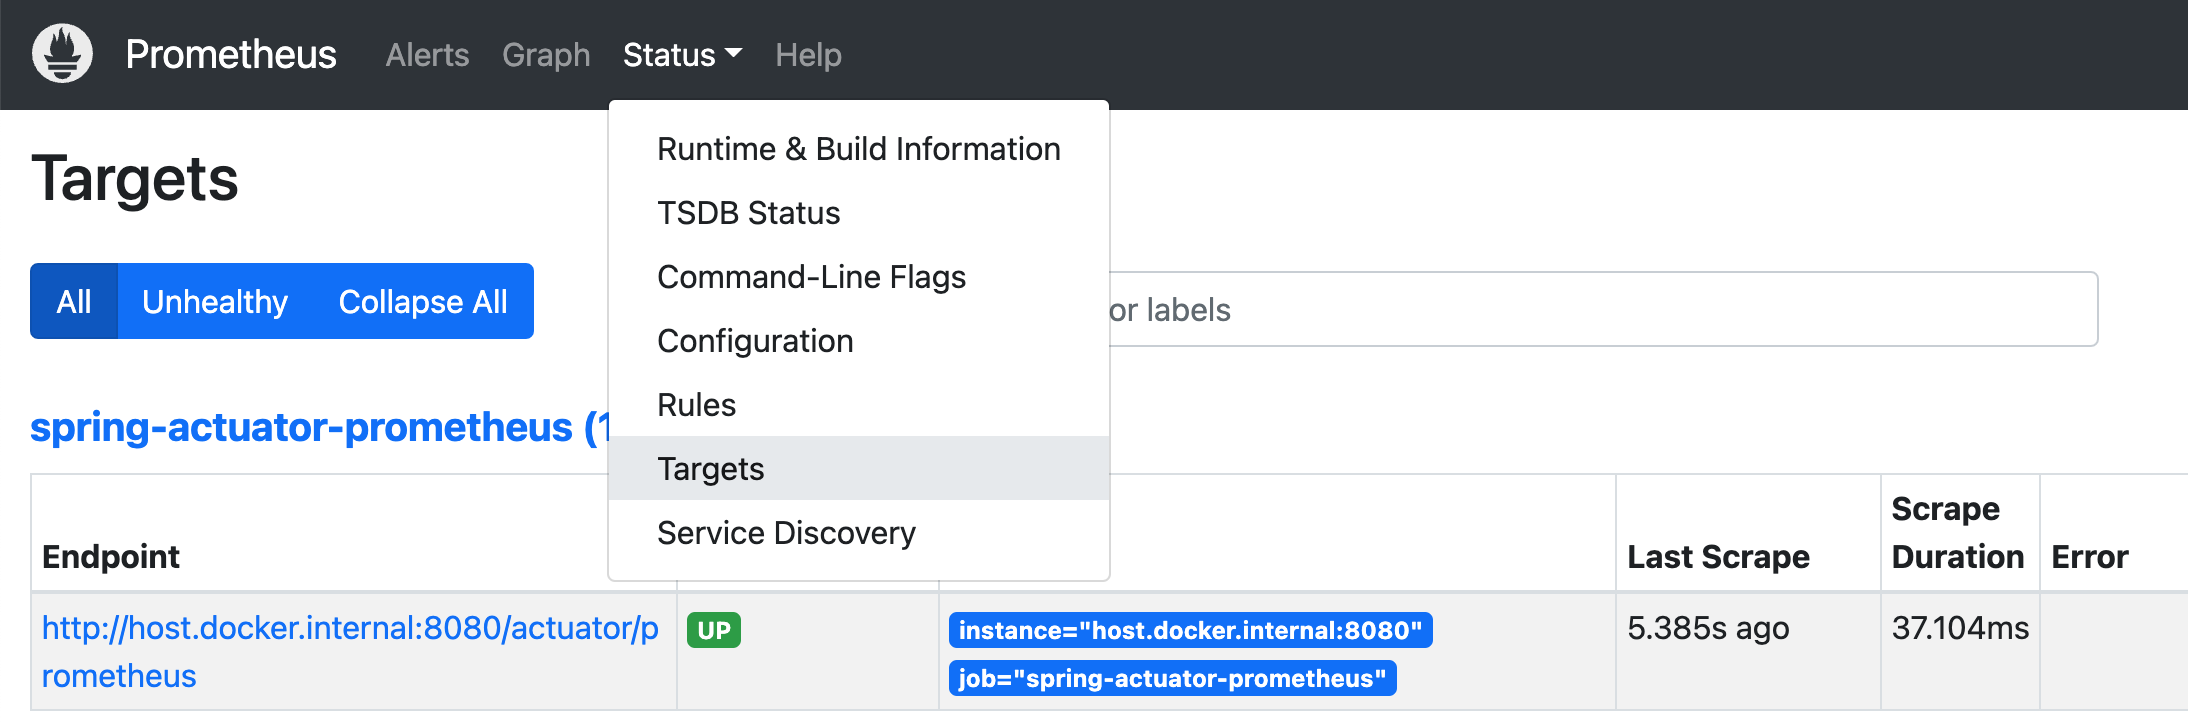The image size is (2188, 722).
Task: Focus the filter by labels input
Action: (1603, 309)
